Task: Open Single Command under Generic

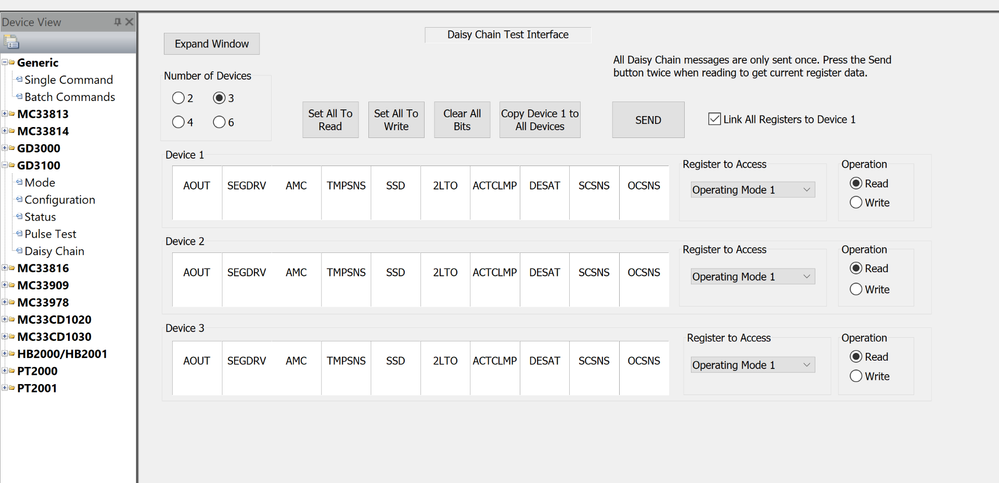Action: 68,80
